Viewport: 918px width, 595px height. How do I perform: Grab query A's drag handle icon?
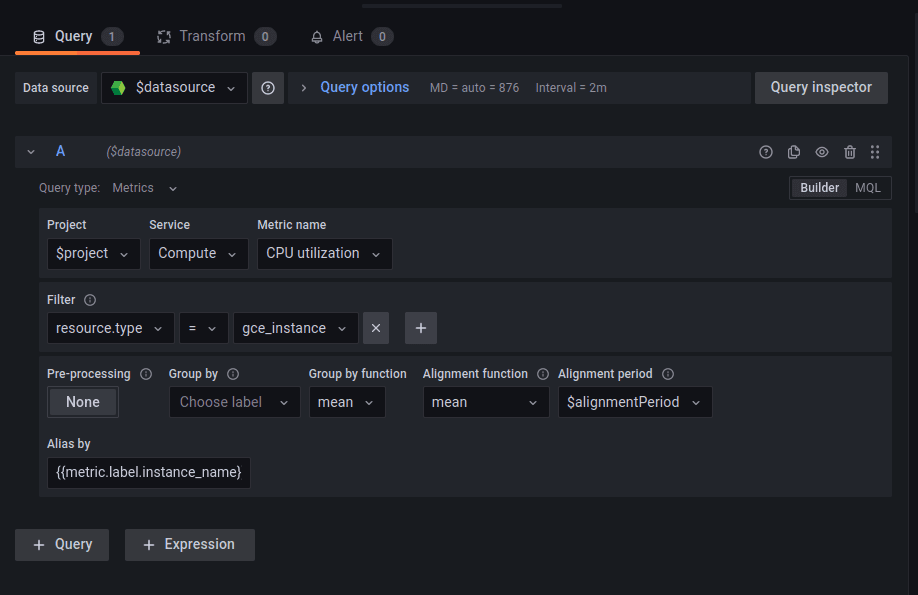(875, 152)
